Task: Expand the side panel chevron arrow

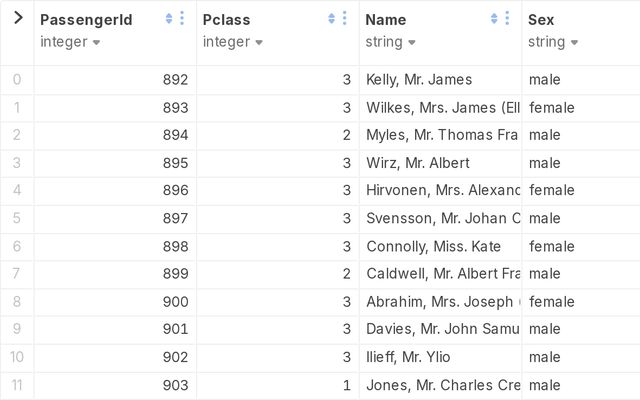Action: pos(17,18)
